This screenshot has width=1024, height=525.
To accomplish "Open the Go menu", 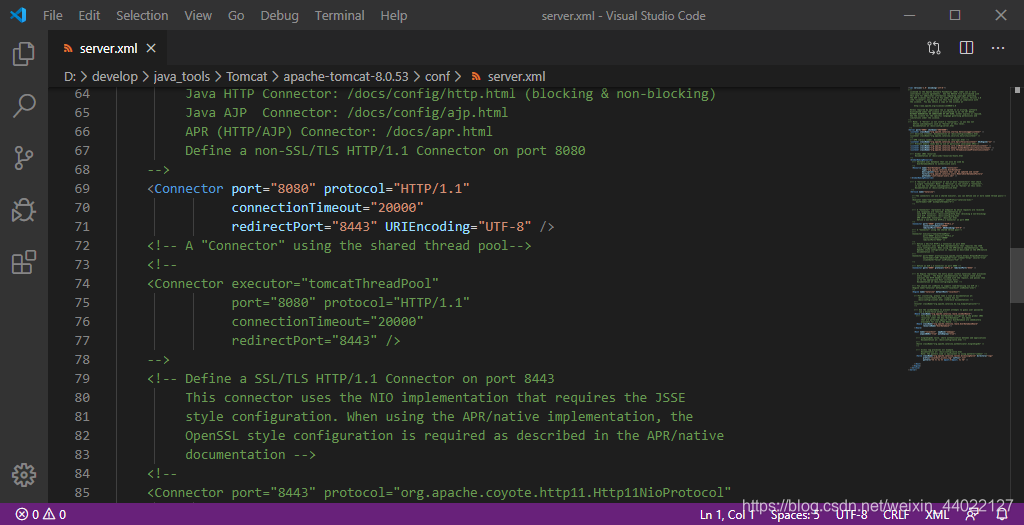I will [236, 16].
